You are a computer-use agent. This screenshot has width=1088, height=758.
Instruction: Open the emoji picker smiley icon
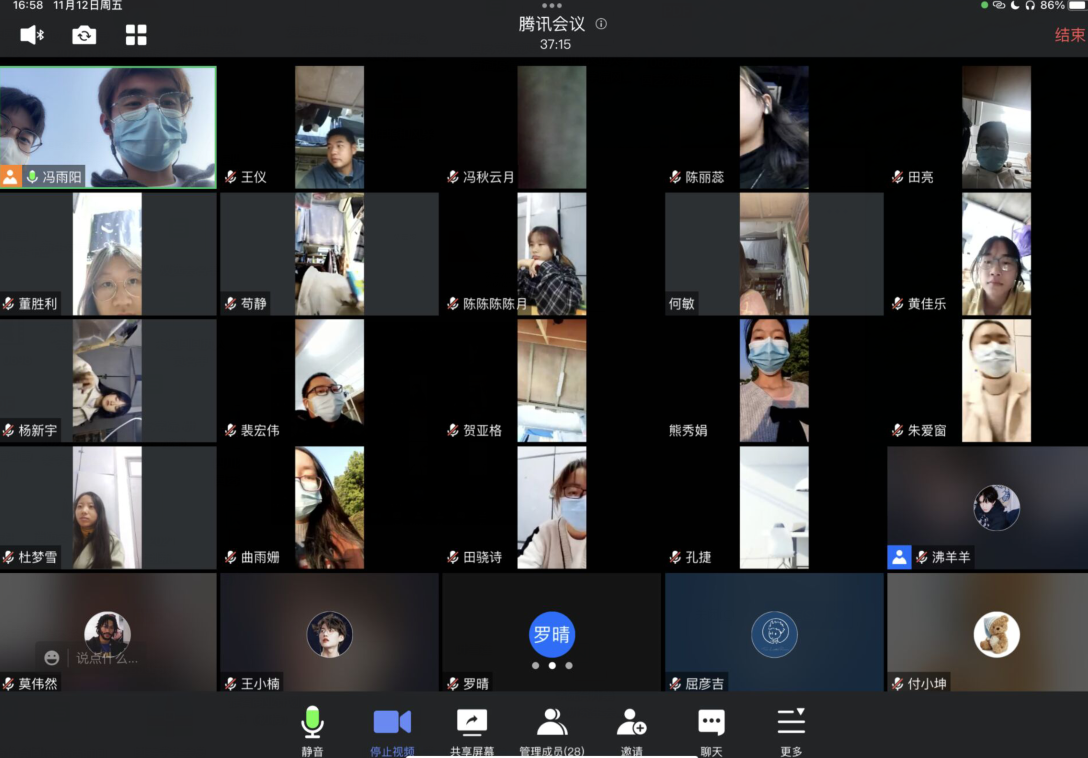52,658
